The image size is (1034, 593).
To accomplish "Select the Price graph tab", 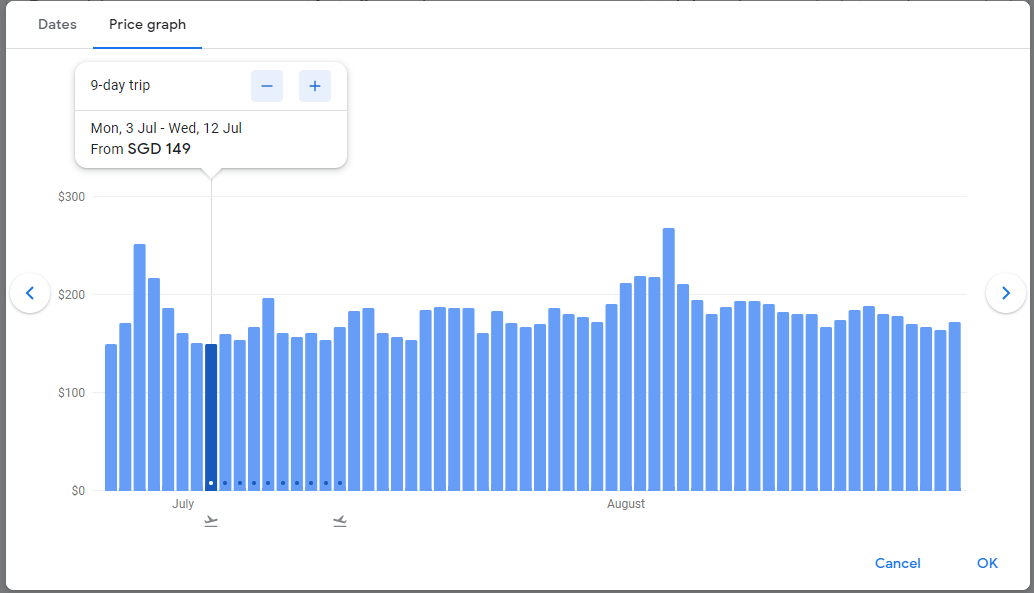I will pyautogui.click(x=147, y=24).
